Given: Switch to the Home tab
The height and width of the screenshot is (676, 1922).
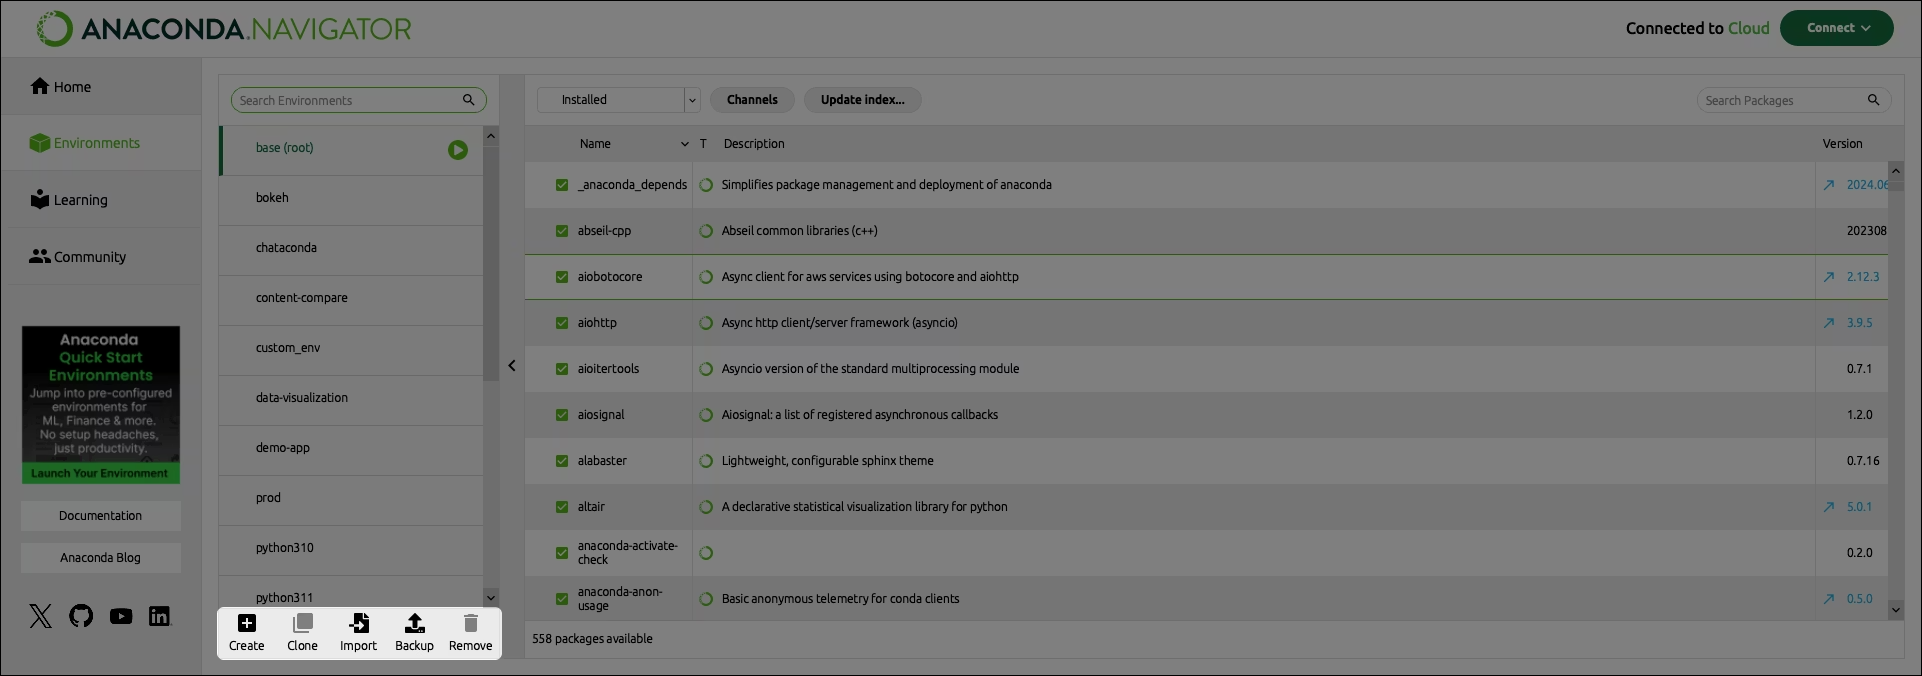Looking at the screenshot, I should [61, 87].
